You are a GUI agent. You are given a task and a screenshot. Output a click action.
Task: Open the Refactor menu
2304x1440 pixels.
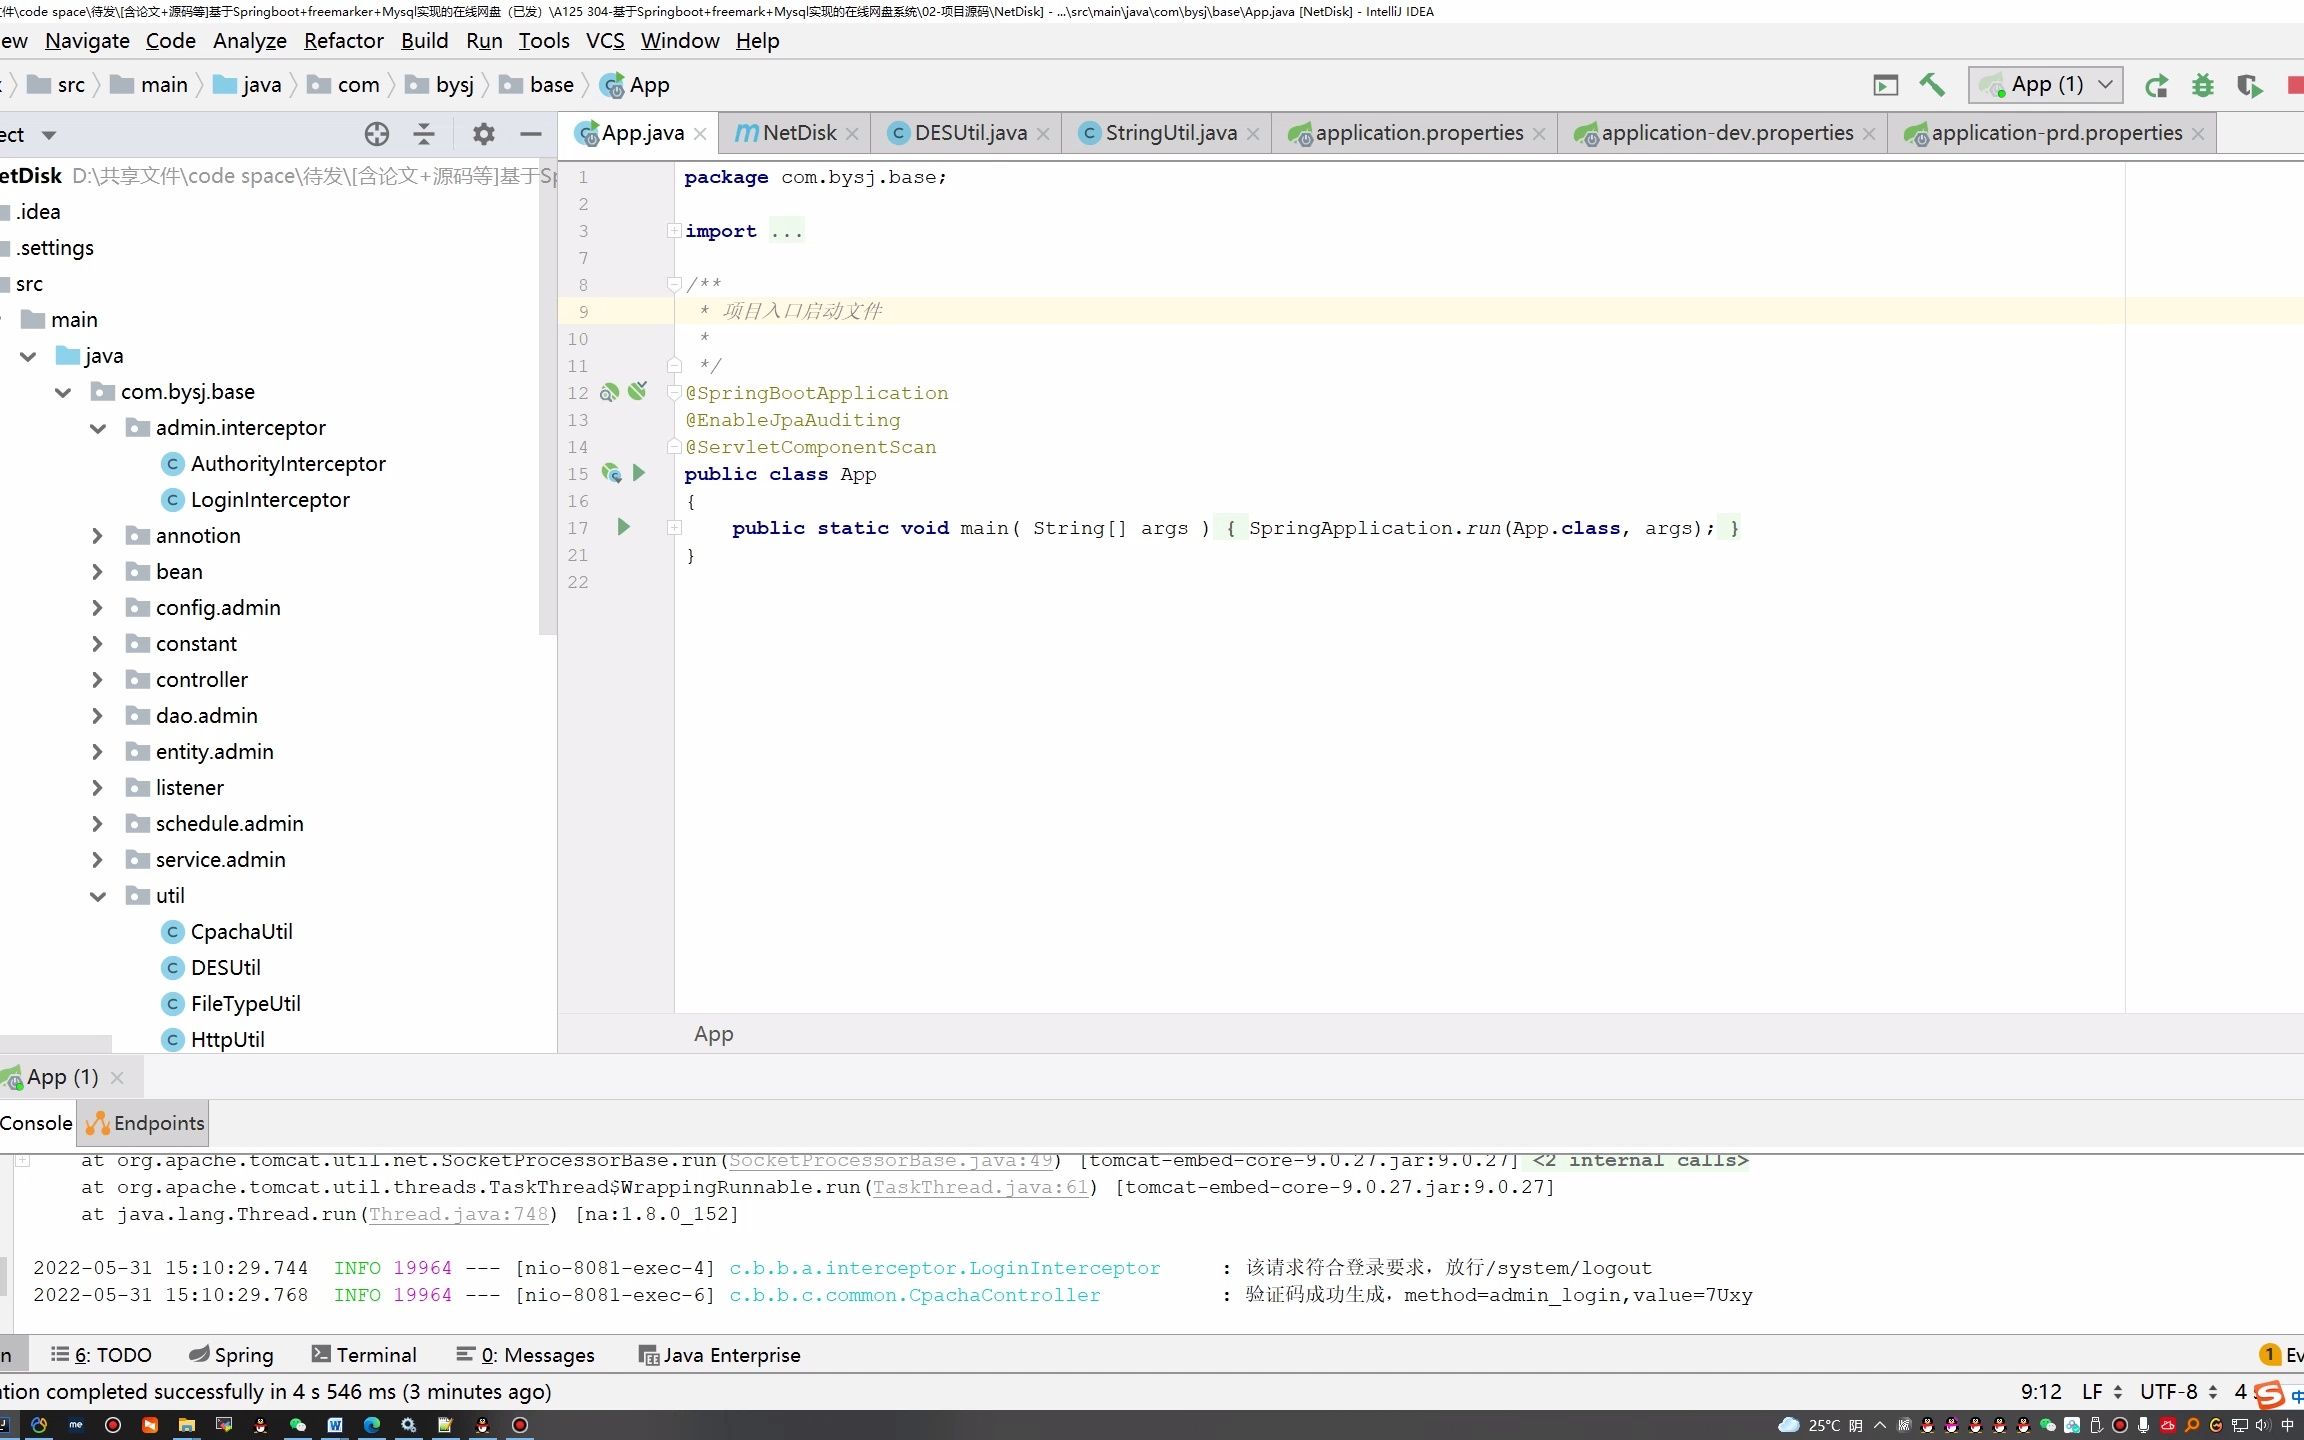tap(343, 41)
